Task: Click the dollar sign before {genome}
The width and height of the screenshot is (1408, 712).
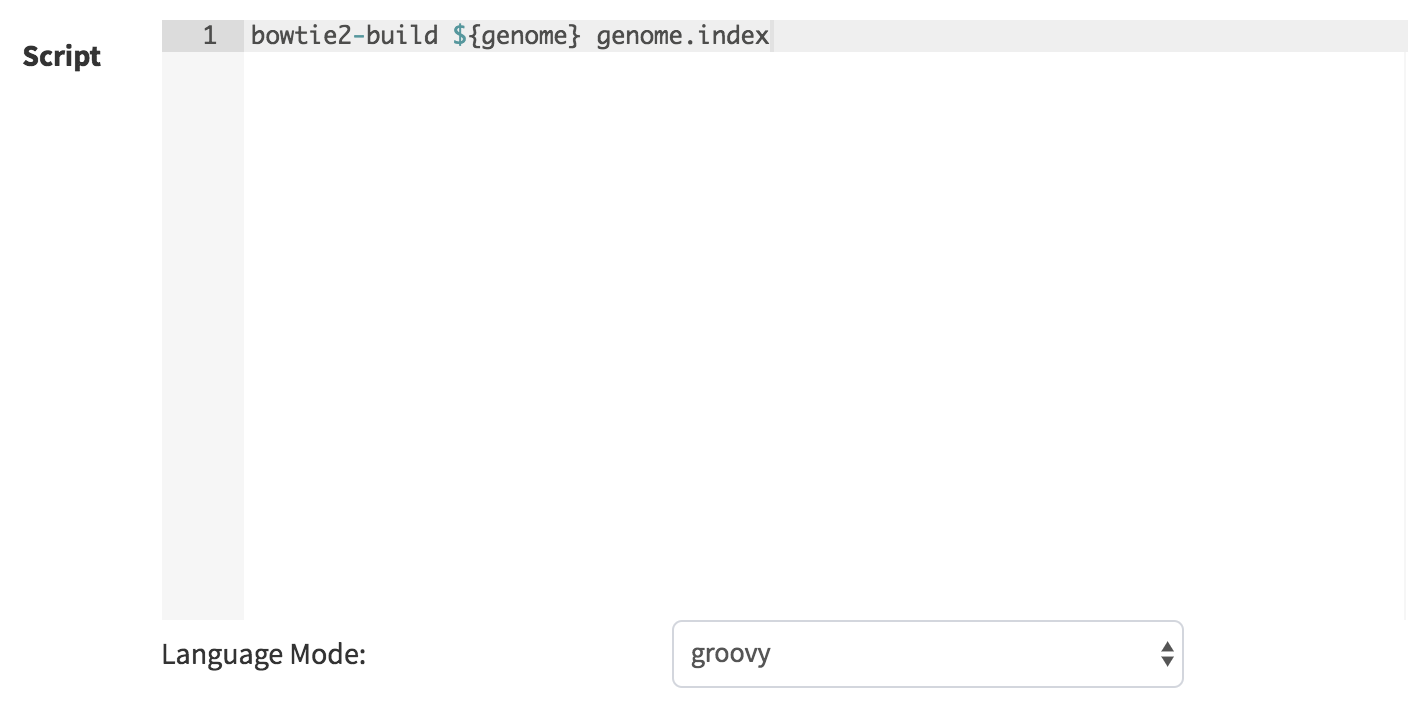Action: (460, 36)
